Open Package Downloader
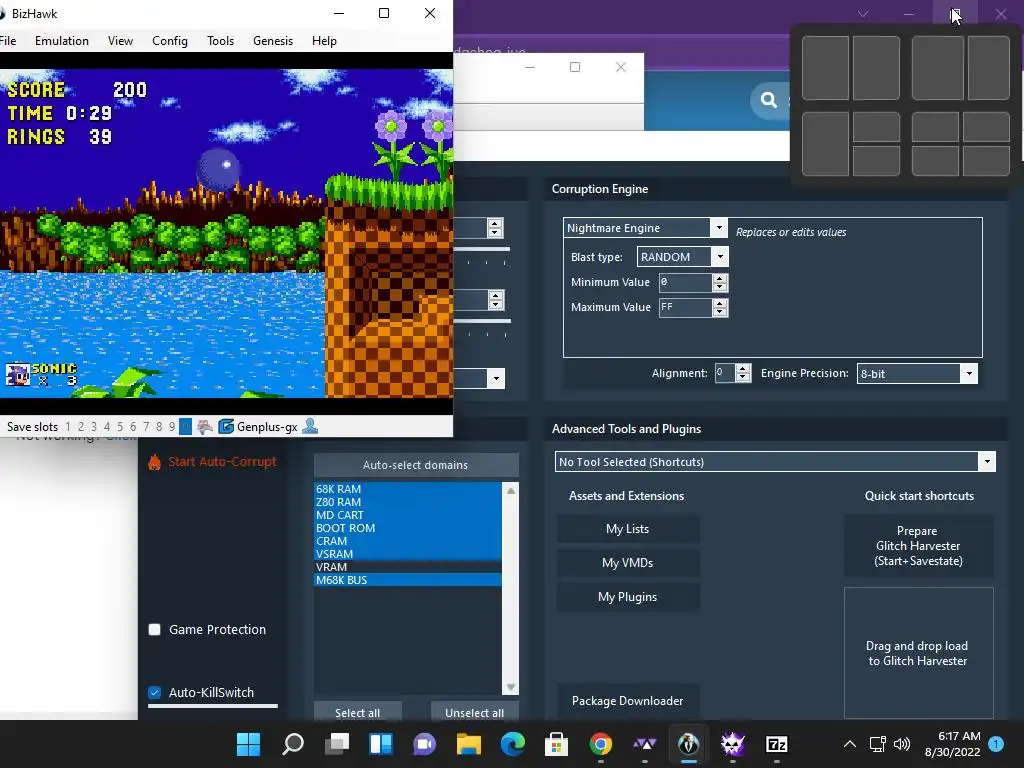Viewport: 1024px width, 768px height. click(628, 701)
